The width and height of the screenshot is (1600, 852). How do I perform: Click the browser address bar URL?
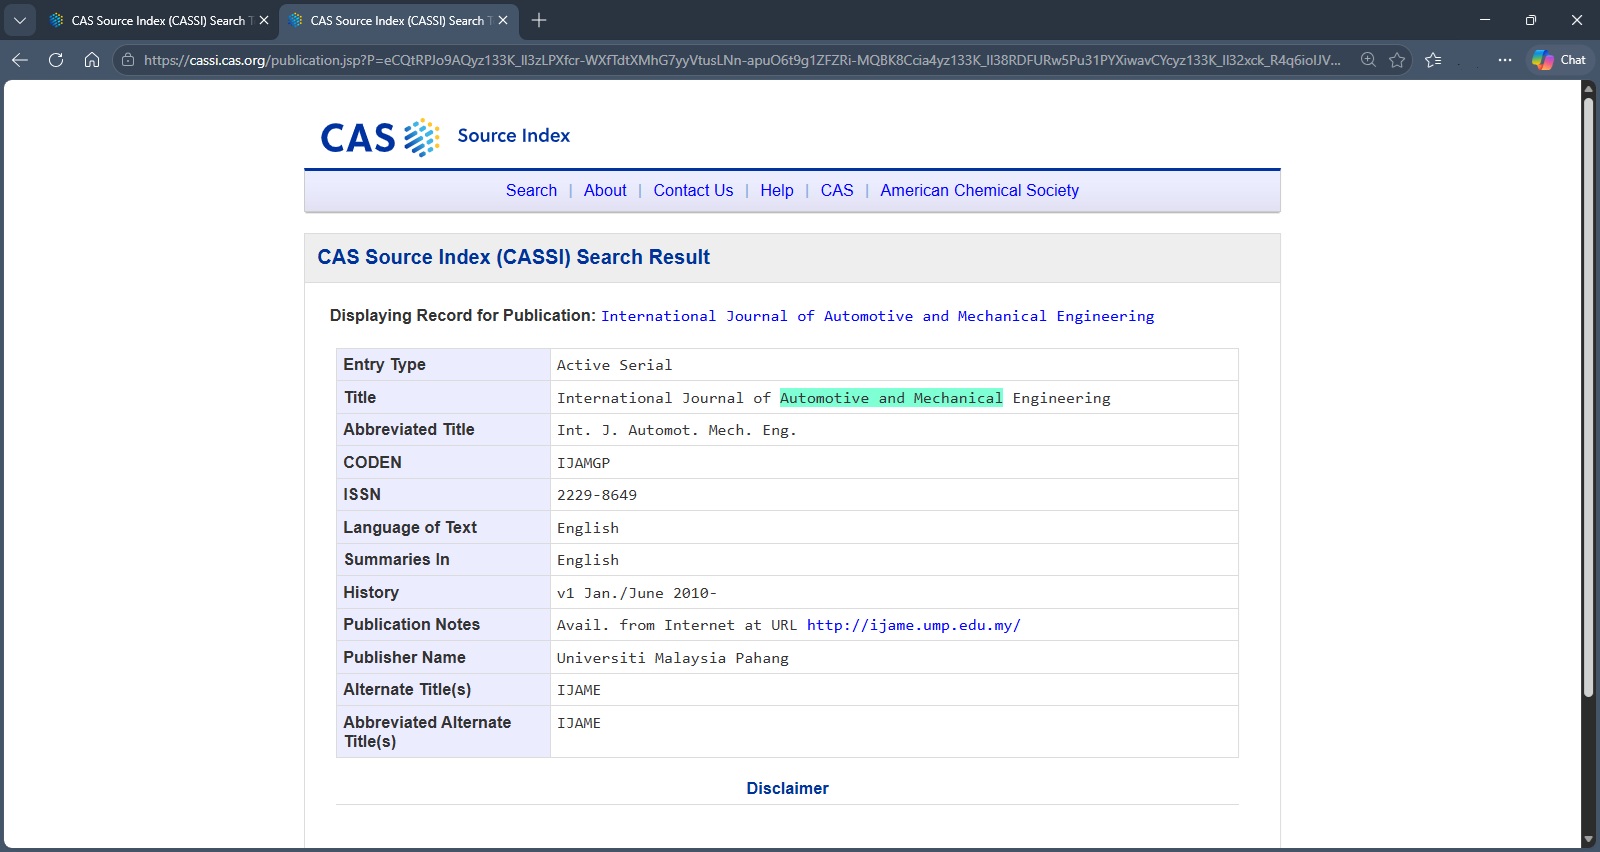point(740,60)
